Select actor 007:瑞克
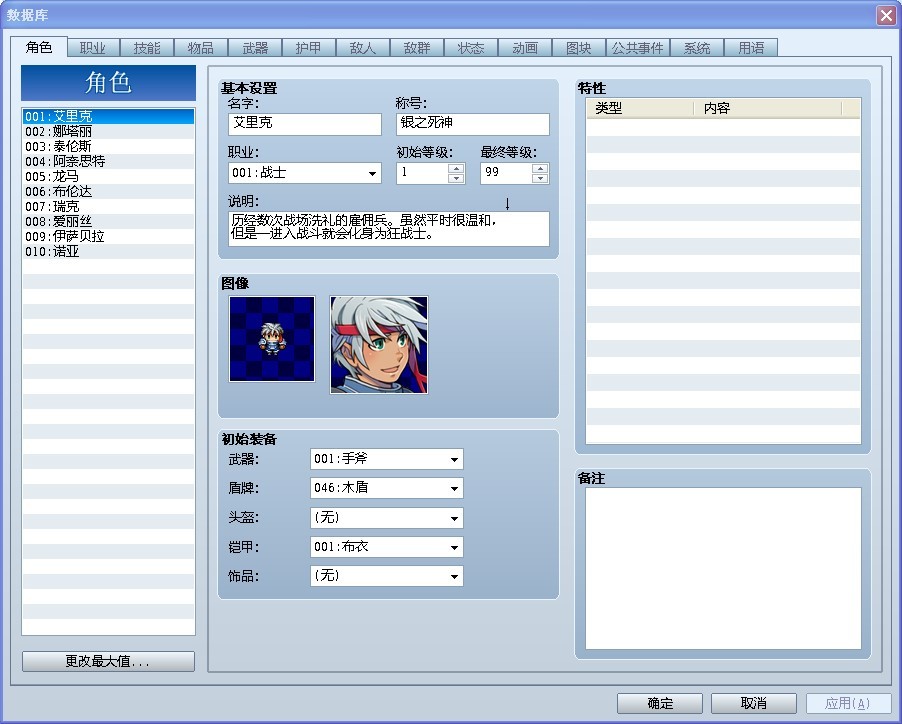This screenshot has height=724, width=902. [109, 206]
